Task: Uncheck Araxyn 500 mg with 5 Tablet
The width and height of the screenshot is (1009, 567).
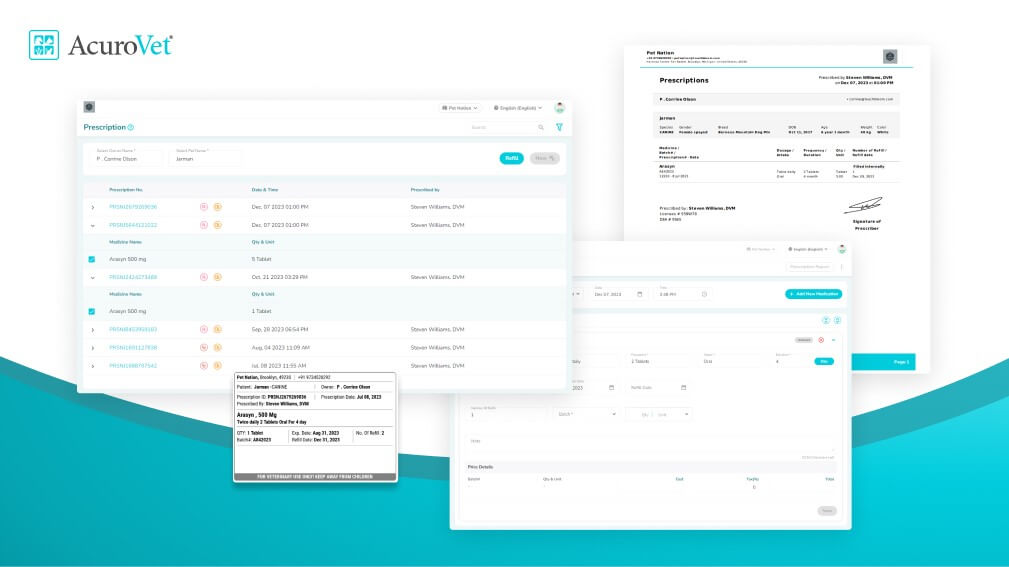Action: click(x=92, y=259)
